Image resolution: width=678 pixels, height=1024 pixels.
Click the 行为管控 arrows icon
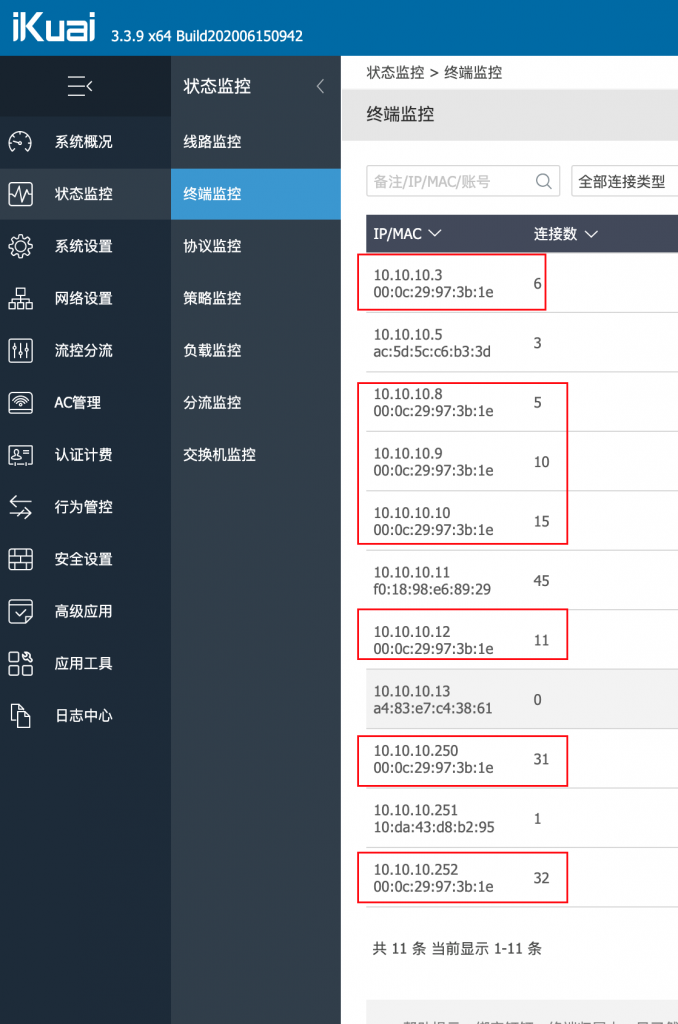pyautogui.click(x=20, y=507)
